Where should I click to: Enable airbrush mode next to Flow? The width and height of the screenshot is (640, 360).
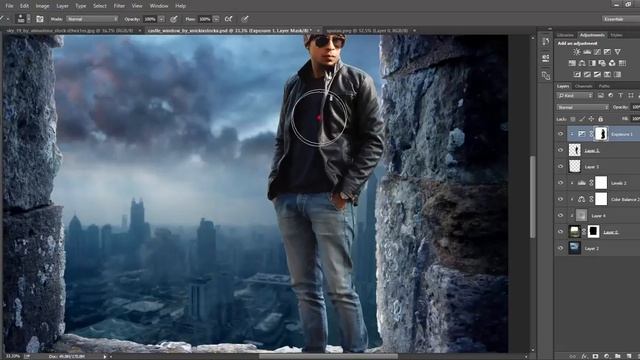coord(229,19)
